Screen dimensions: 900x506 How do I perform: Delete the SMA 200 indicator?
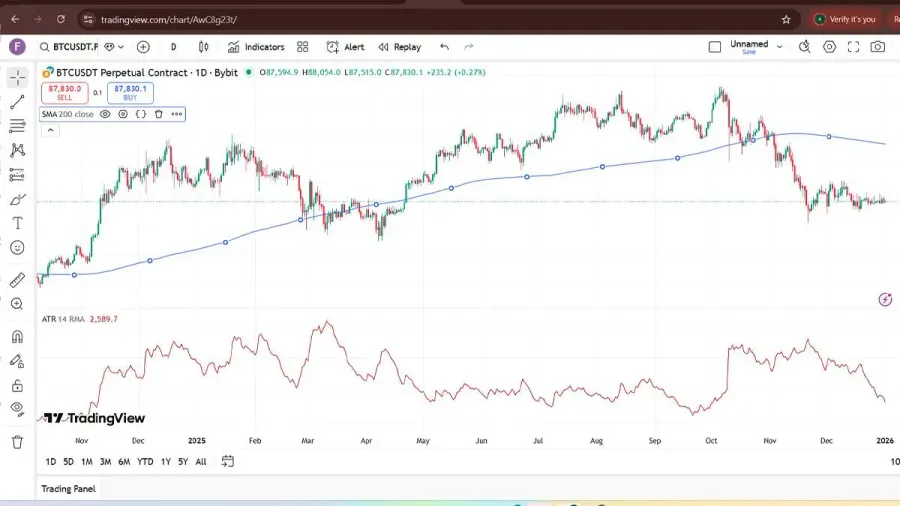click(158, 114)
